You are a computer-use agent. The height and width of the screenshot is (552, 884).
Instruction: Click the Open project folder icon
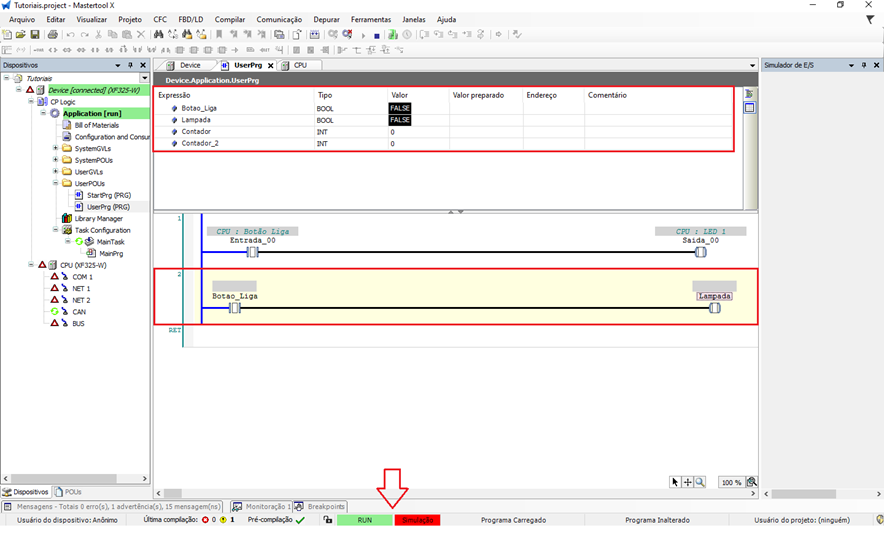click(x=21, y=35)
